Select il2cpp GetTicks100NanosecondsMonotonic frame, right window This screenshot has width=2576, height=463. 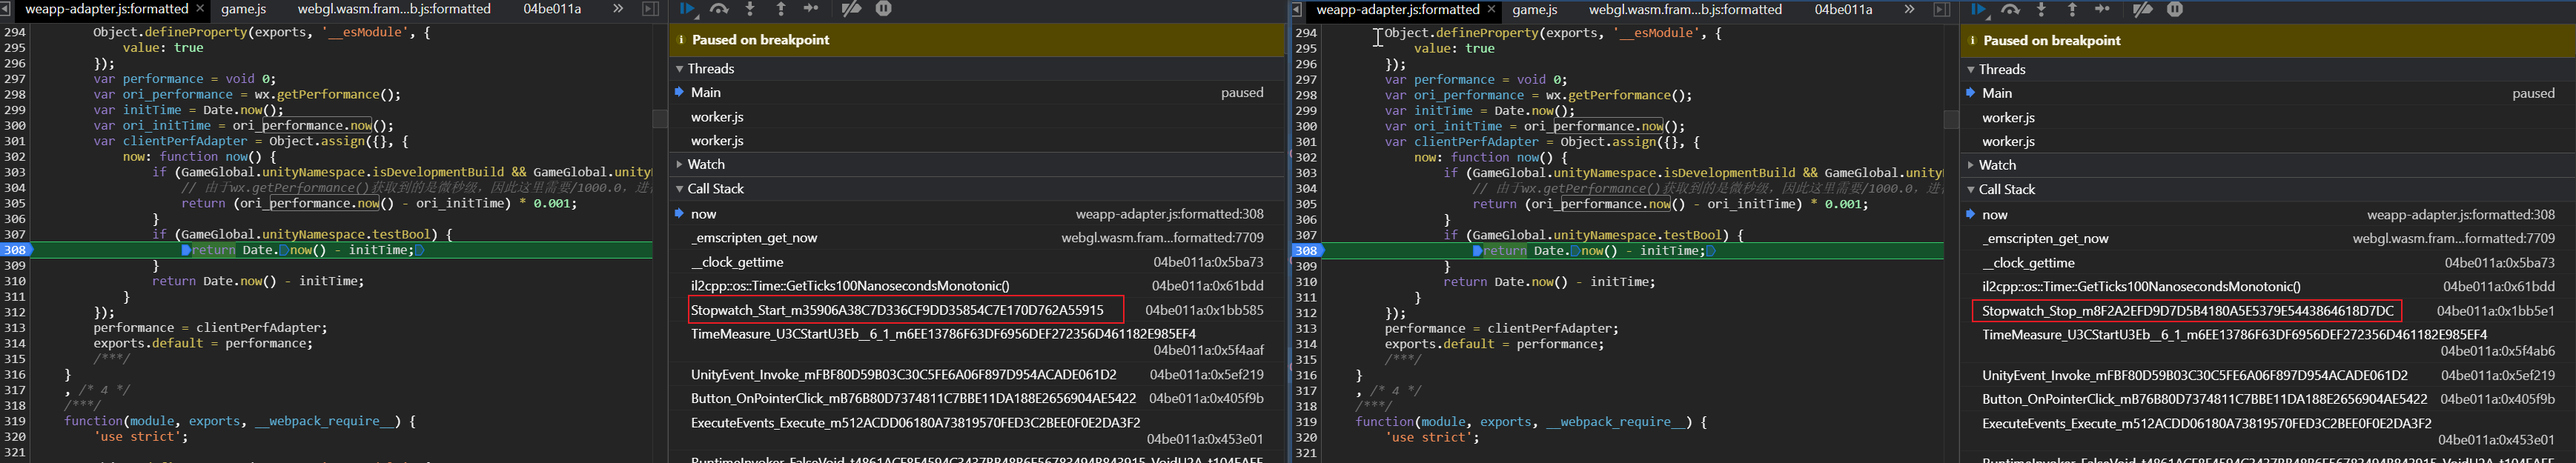coord(2267,287)
